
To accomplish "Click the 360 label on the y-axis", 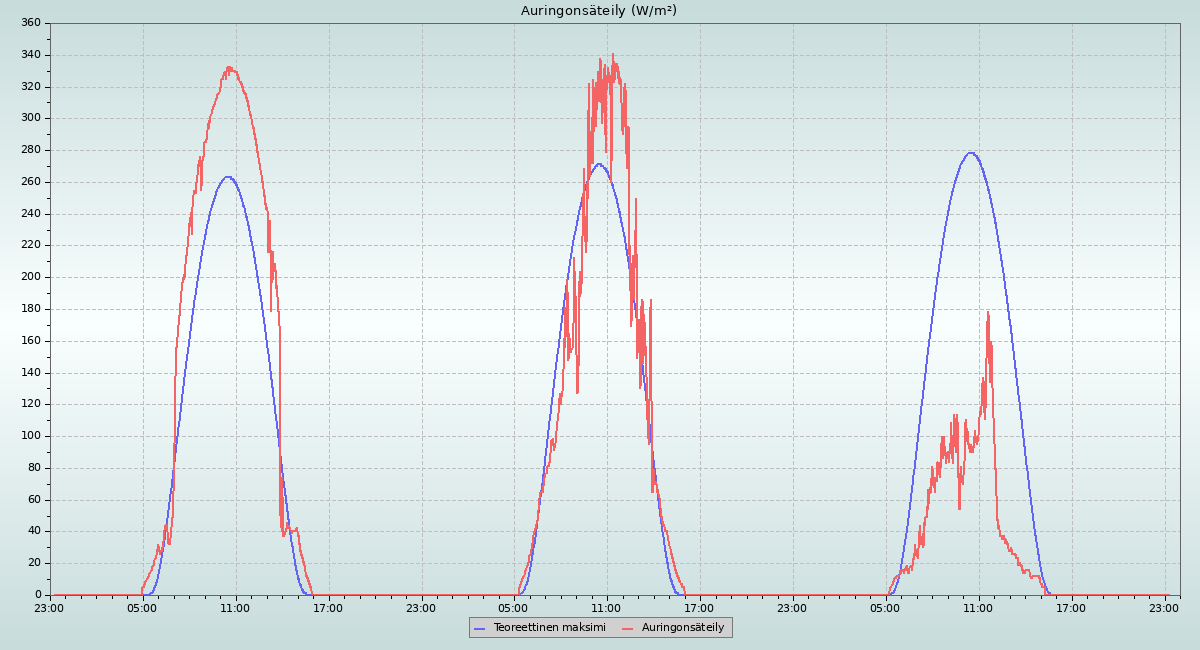I will tap(31, 23).
